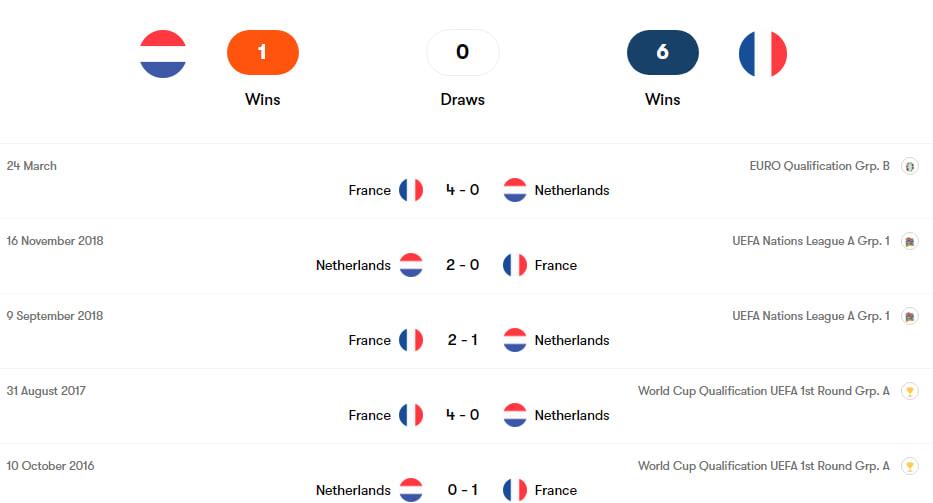The width and height of the screenshot is (933, 503).
Task: Click Nations League icon for 9 September 2018
Action: pyautogui.click(x=909, y=316)
